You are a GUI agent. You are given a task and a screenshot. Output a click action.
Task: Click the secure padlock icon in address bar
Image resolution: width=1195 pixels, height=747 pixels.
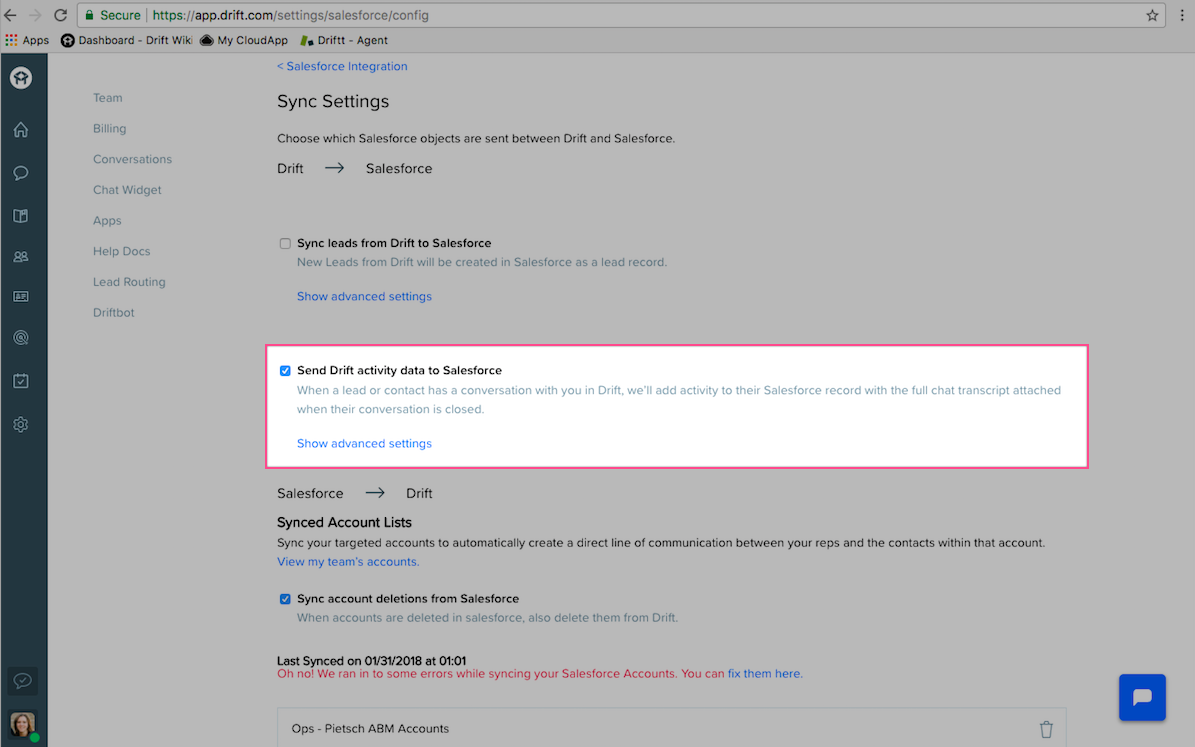(89, 15)
